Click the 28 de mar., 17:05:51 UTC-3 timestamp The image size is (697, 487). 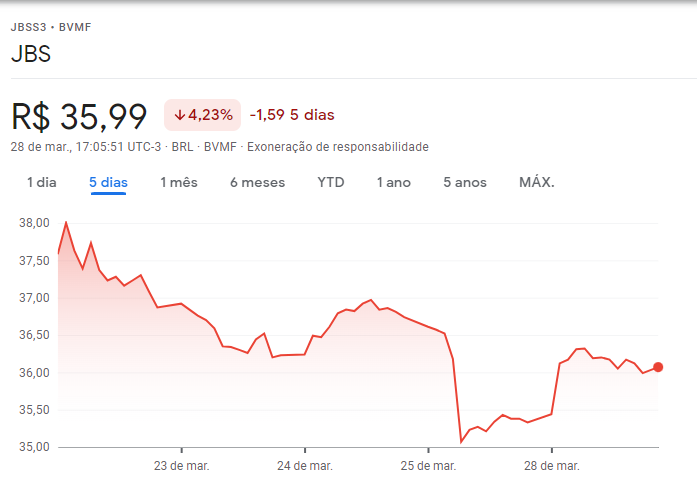coord(86,147)
